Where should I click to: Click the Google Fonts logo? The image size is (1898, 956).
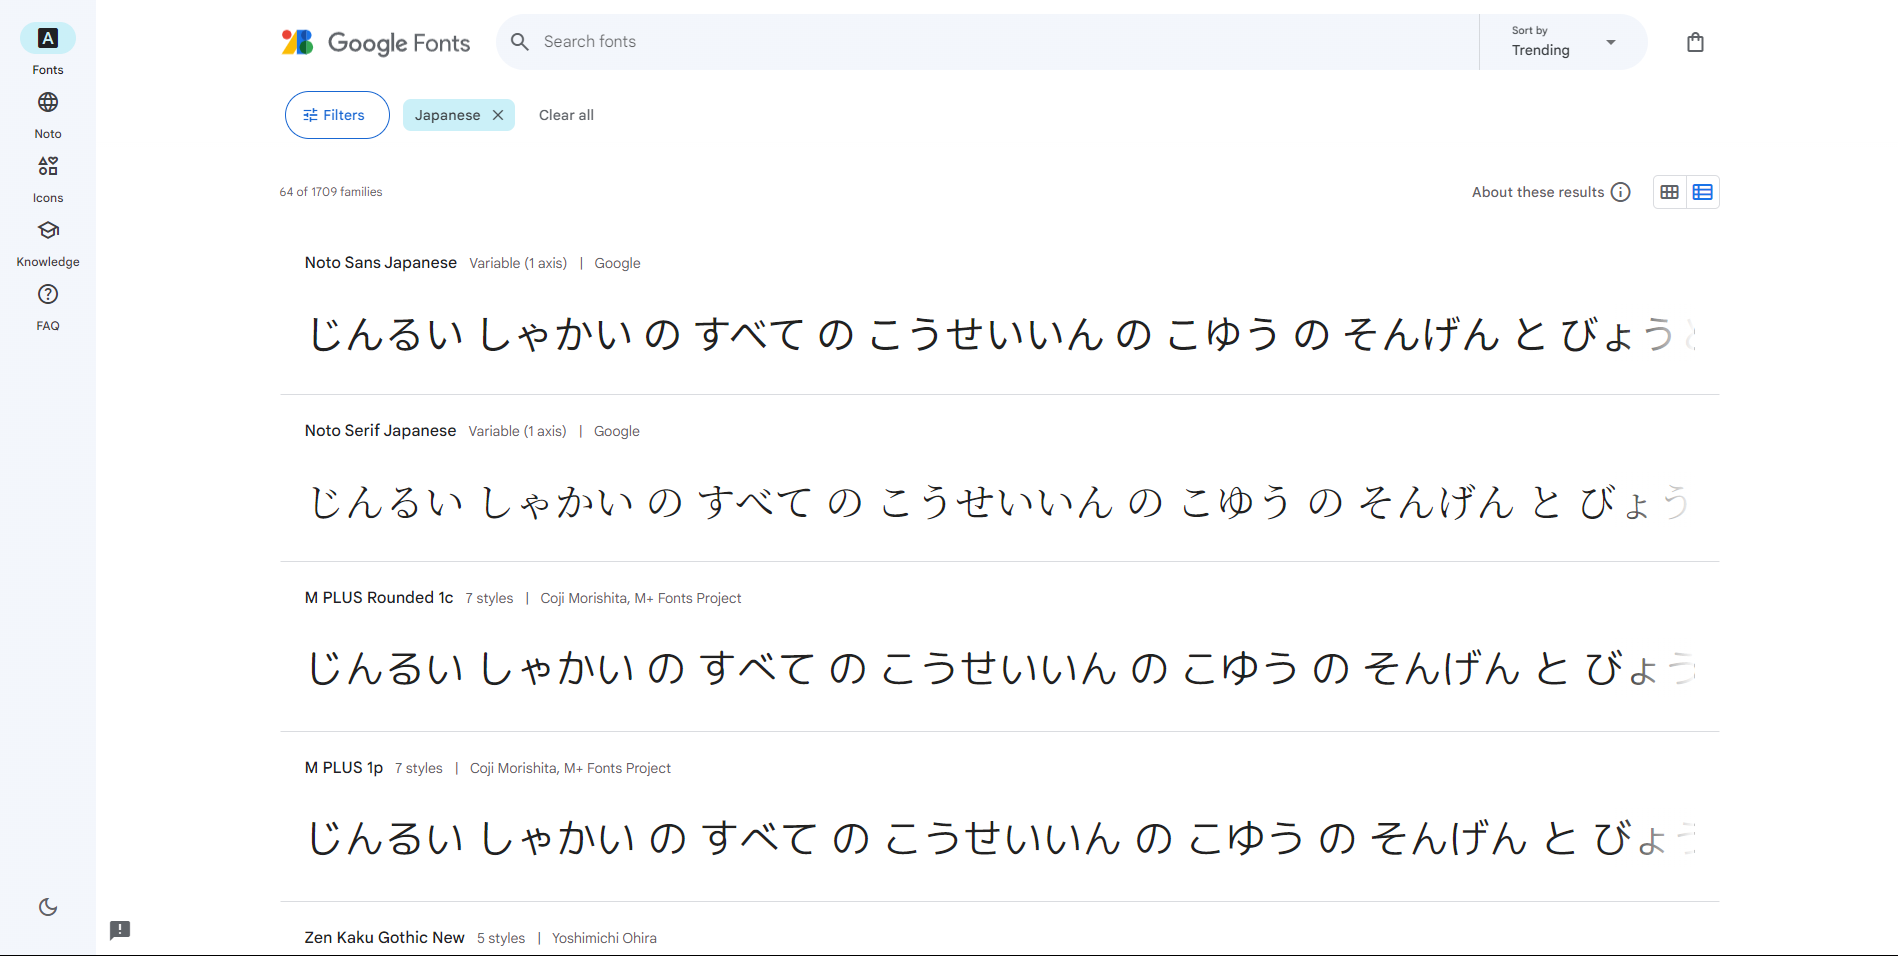(x=375, y=42)
